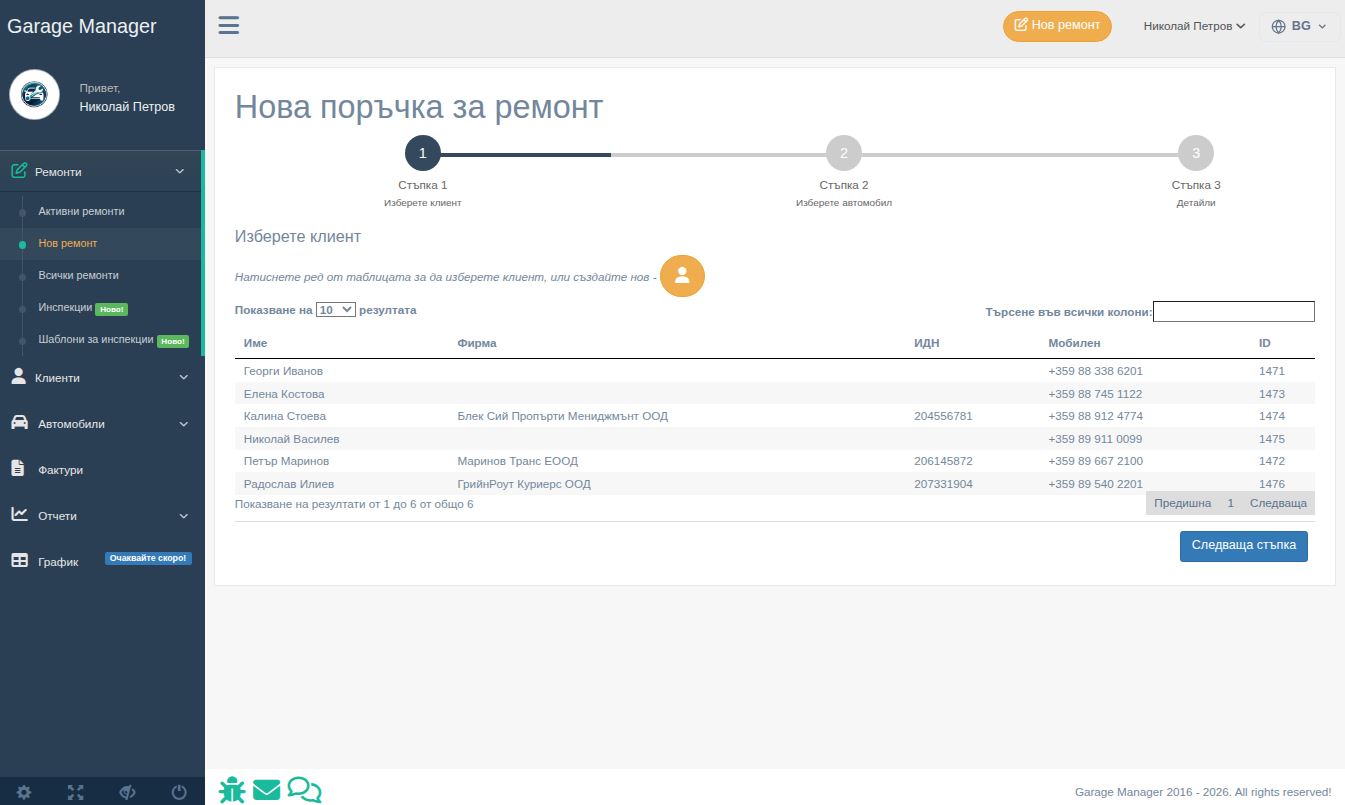This screenshot has height=805, width=1345.
Task: Select client row Калина Стоева
Action: tap(775, 416)
